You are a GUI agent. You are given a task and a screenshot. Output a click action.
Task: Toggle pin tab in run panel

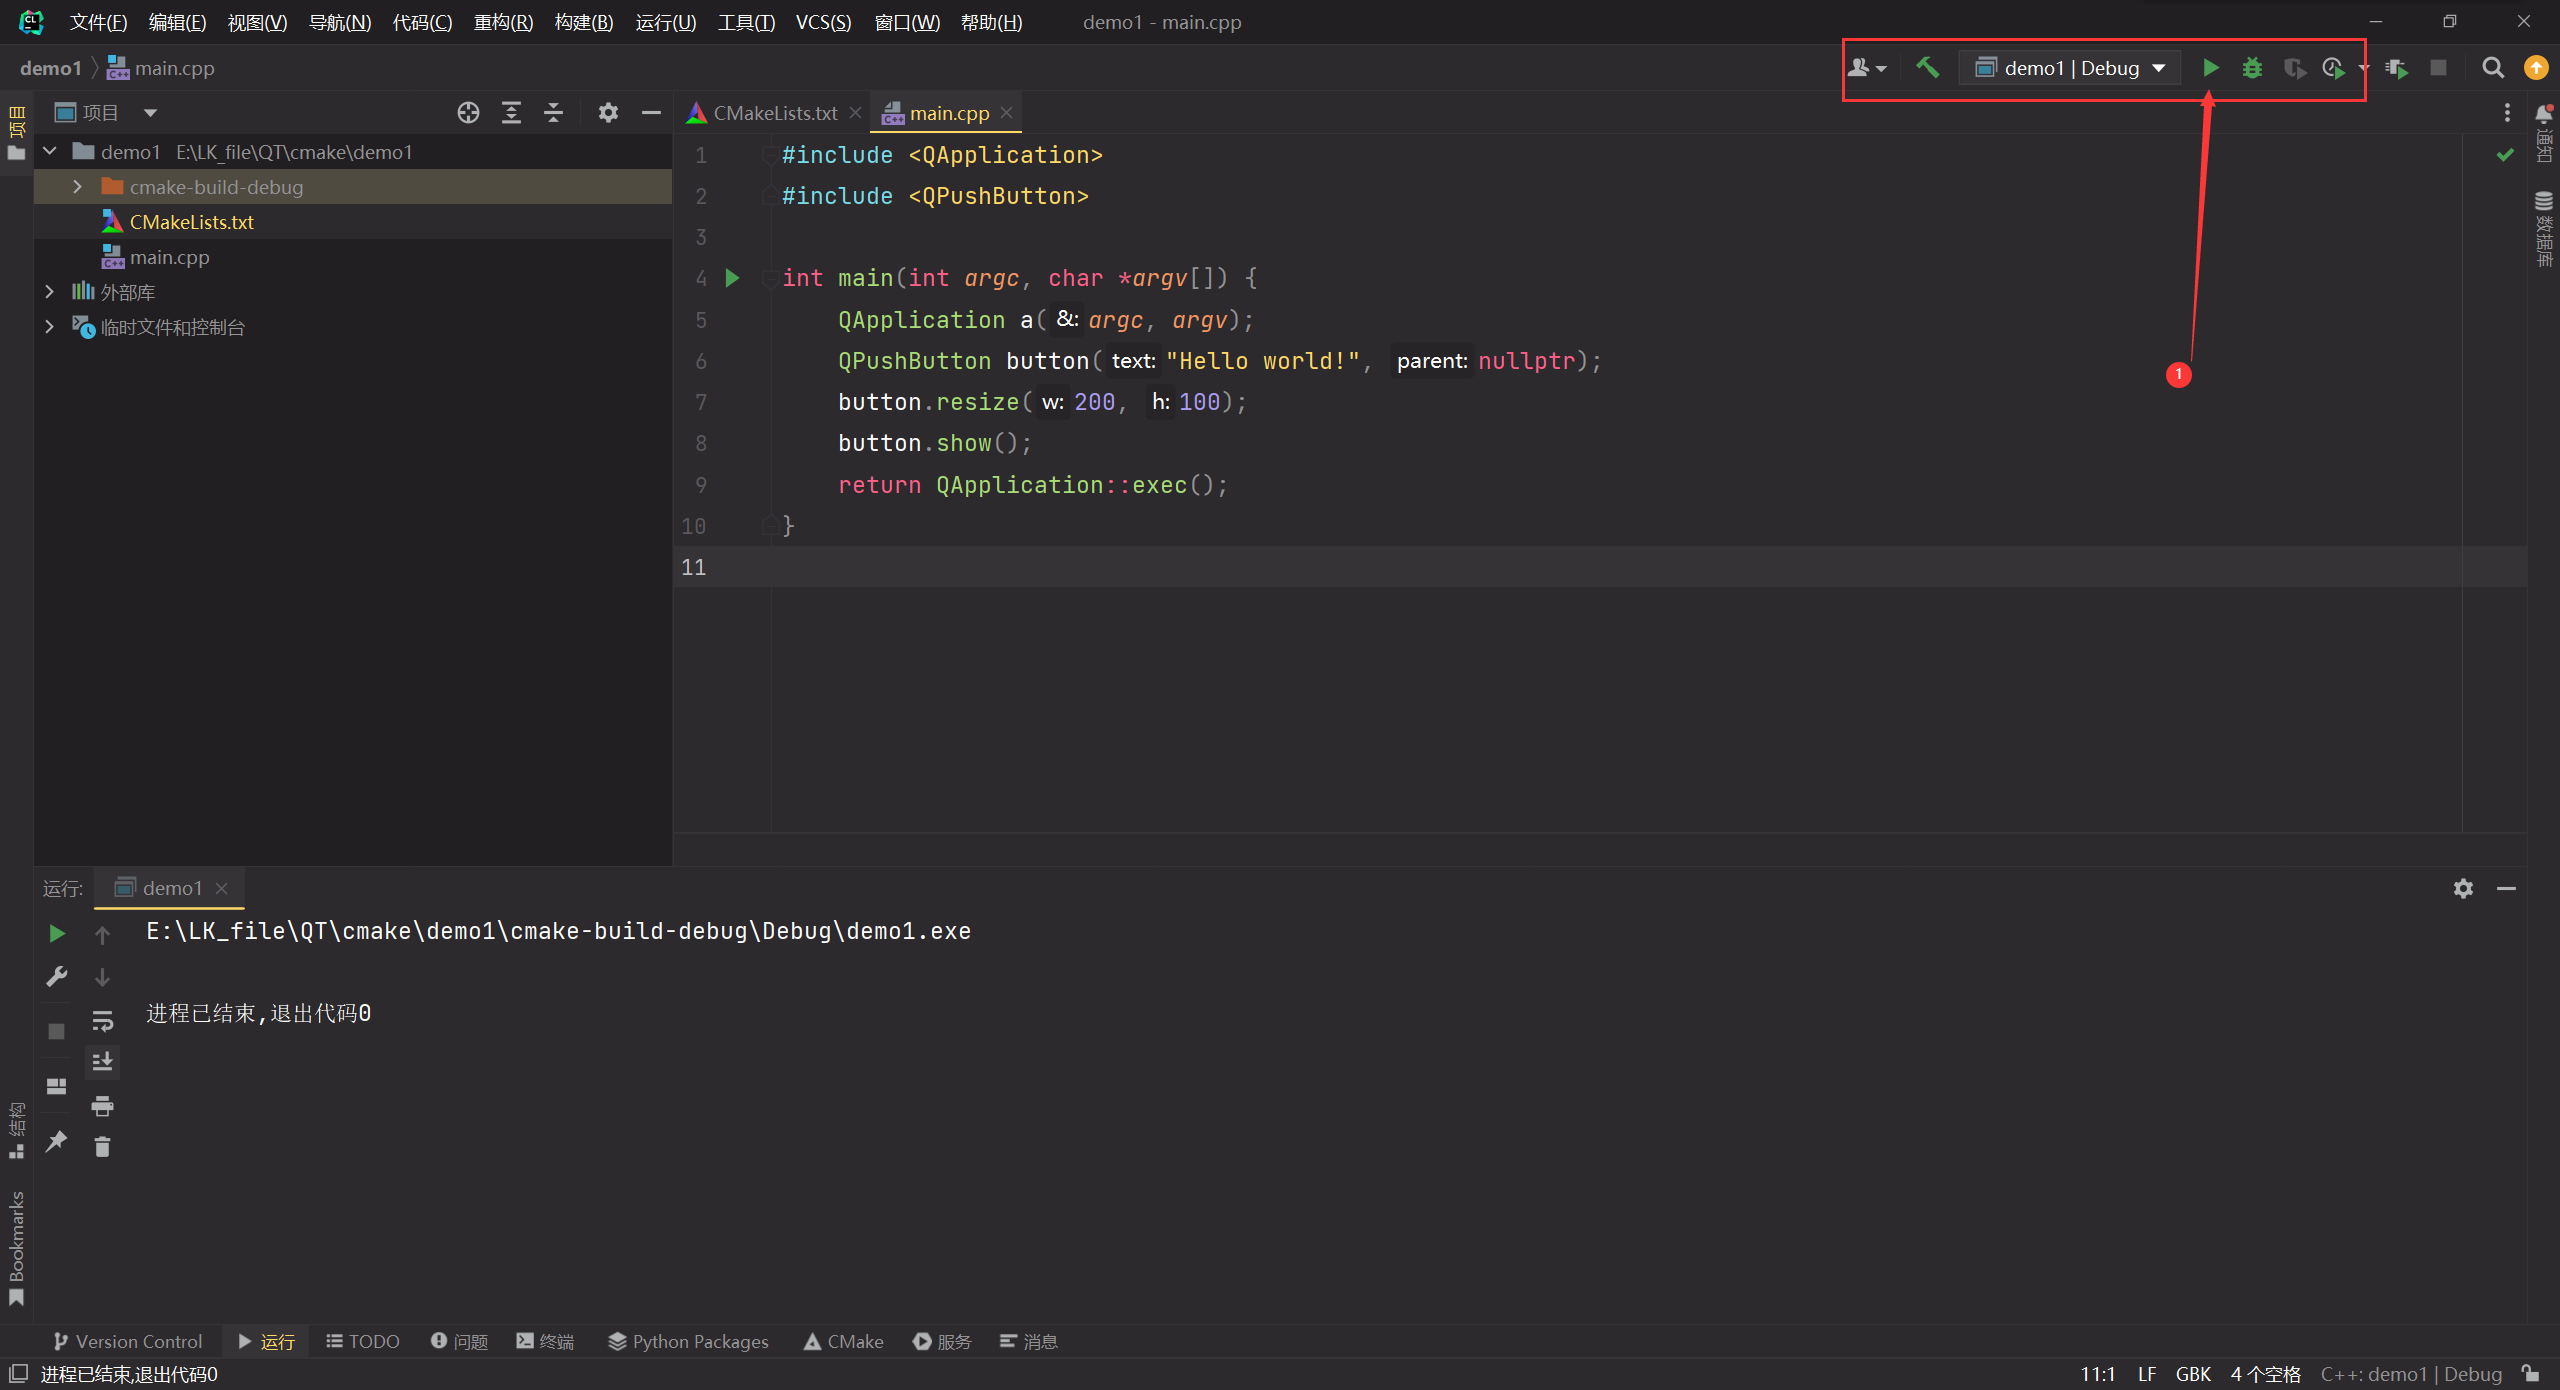(57, 1140)
